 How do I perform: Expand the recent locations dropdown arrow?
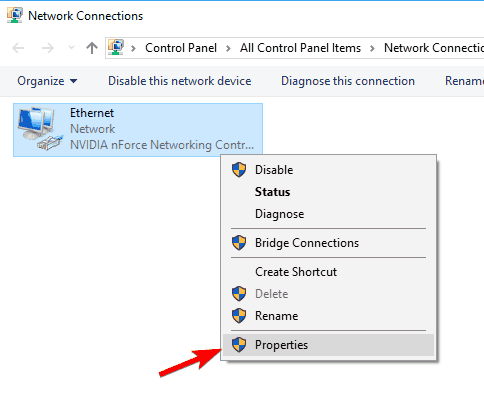71,48
